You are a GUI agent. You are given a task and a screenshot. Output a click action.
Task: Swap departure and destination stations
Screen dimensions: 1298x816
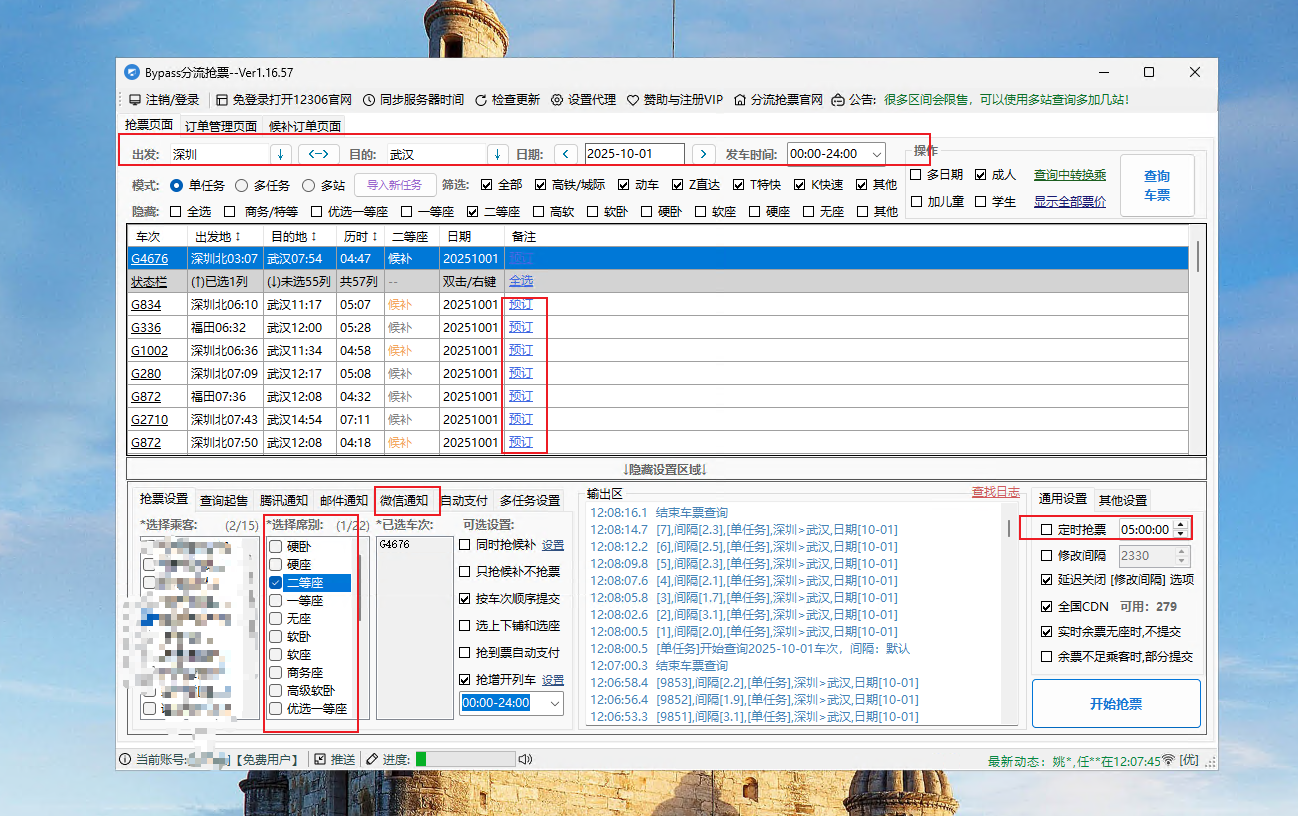click(x=319, y=154)
